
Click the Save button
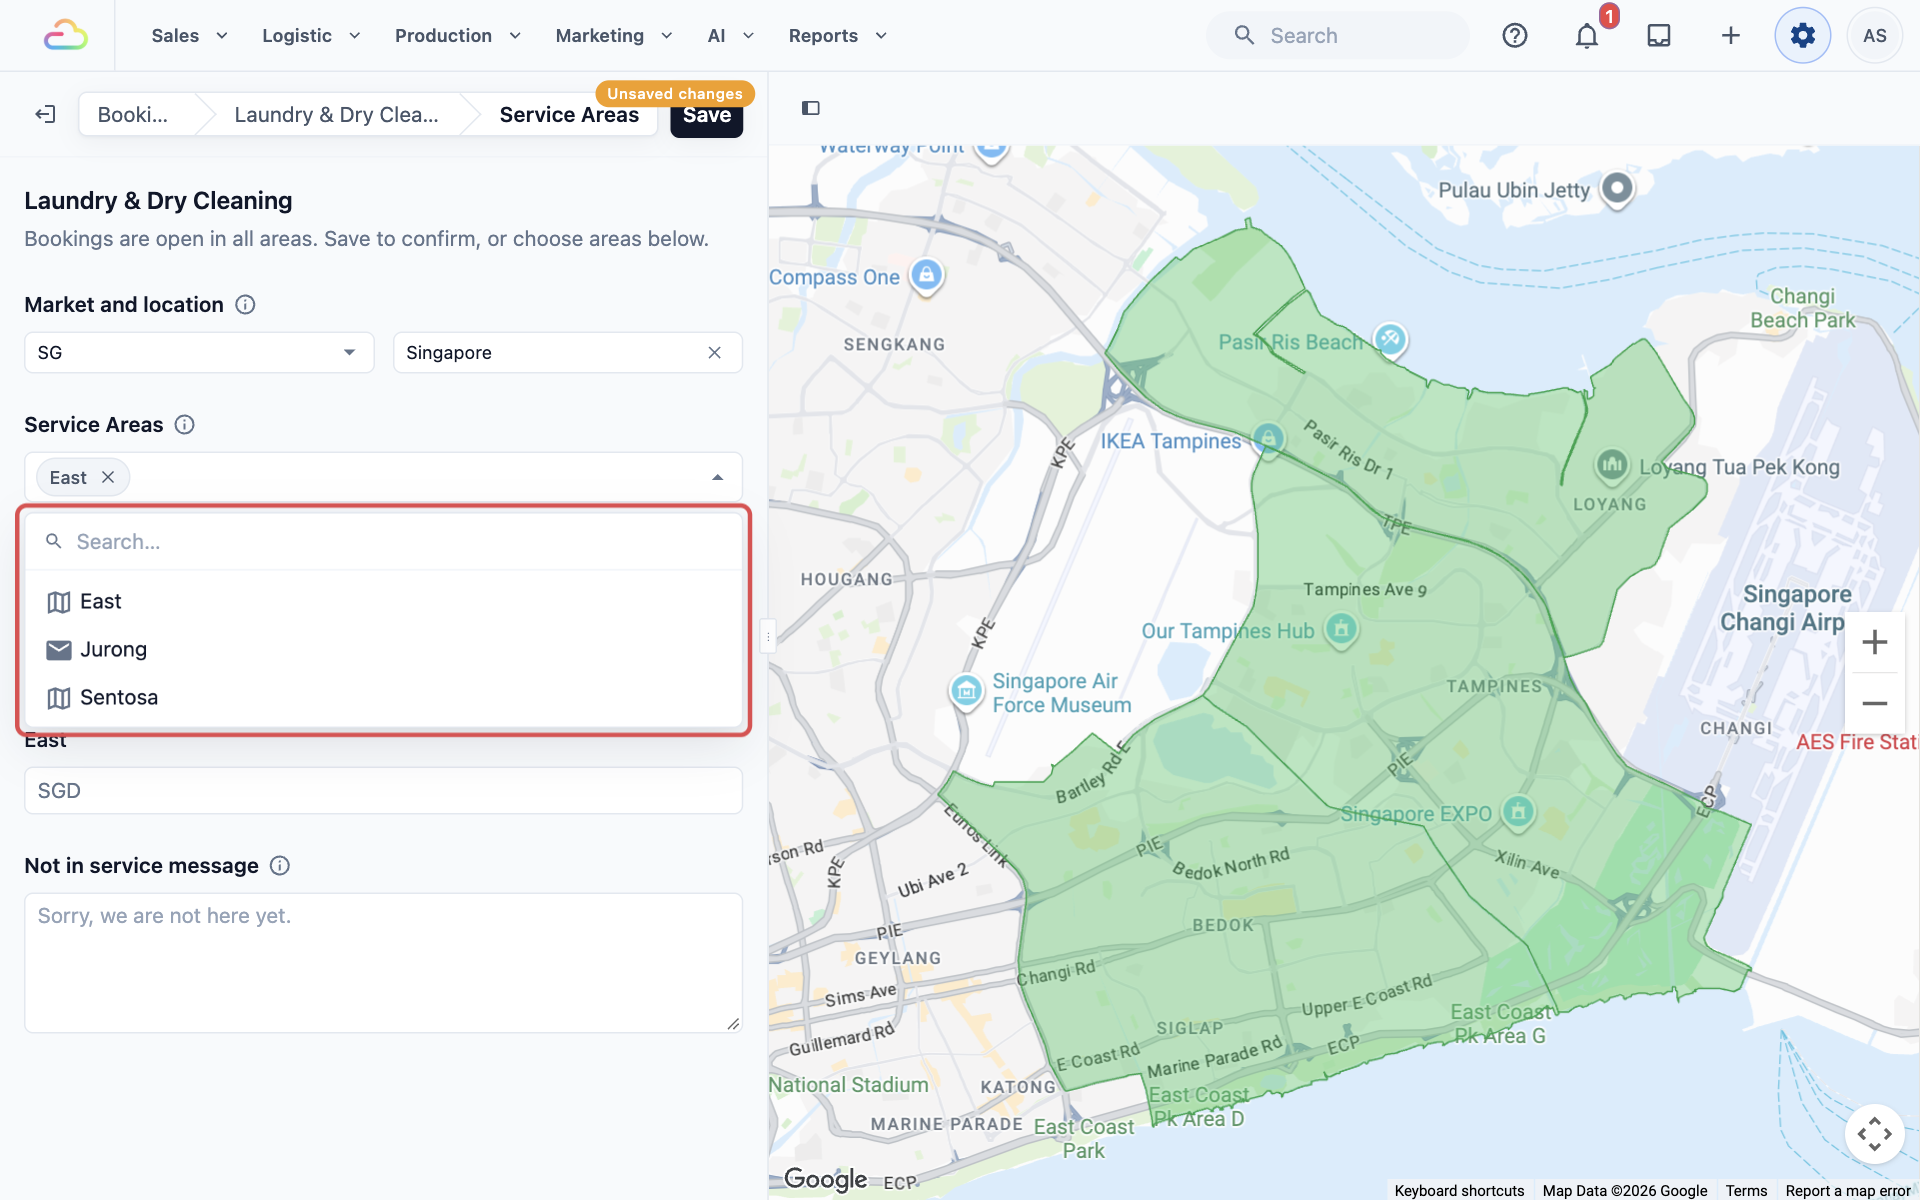(x=707, y=118)
